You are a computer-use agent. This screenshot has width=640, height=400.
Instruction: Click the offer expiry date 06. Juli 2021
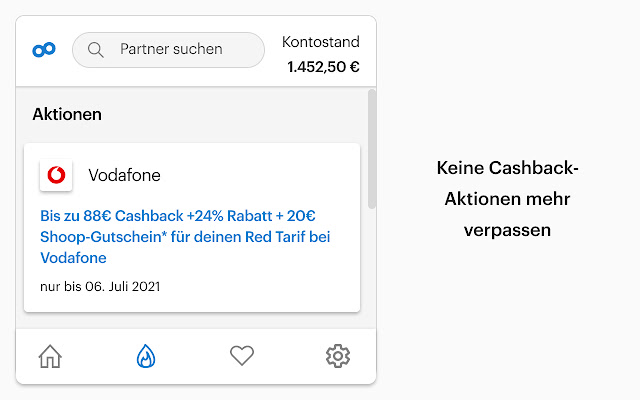100,287
